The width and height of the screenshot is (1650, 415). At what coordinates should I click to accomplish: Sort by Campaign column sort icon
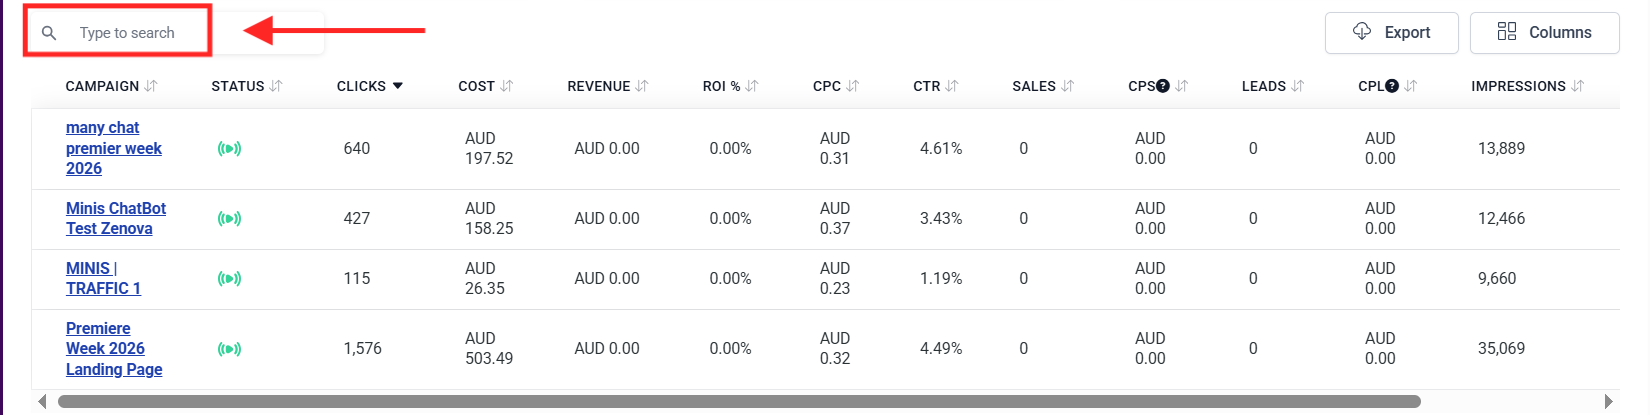(x=151, y=86)
